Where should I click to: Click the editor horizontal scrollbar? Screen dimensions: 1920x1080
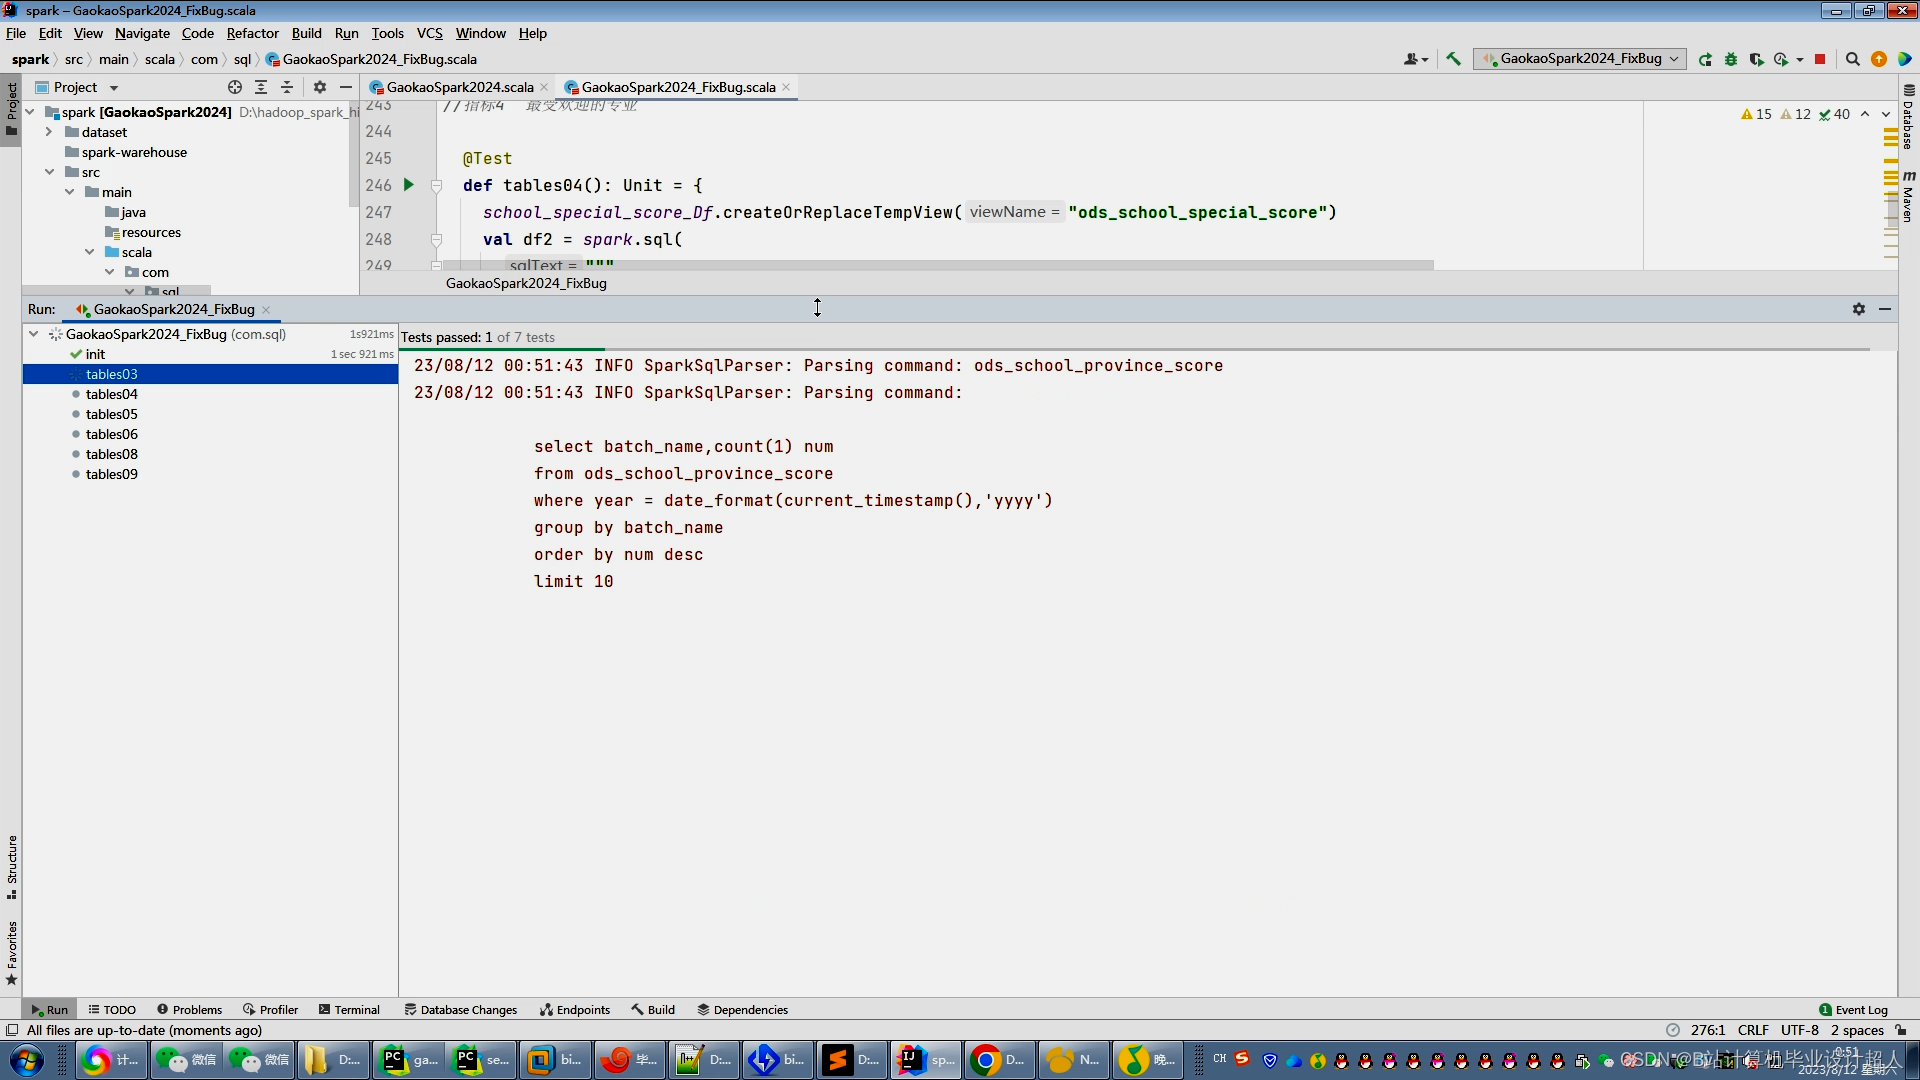938,265
